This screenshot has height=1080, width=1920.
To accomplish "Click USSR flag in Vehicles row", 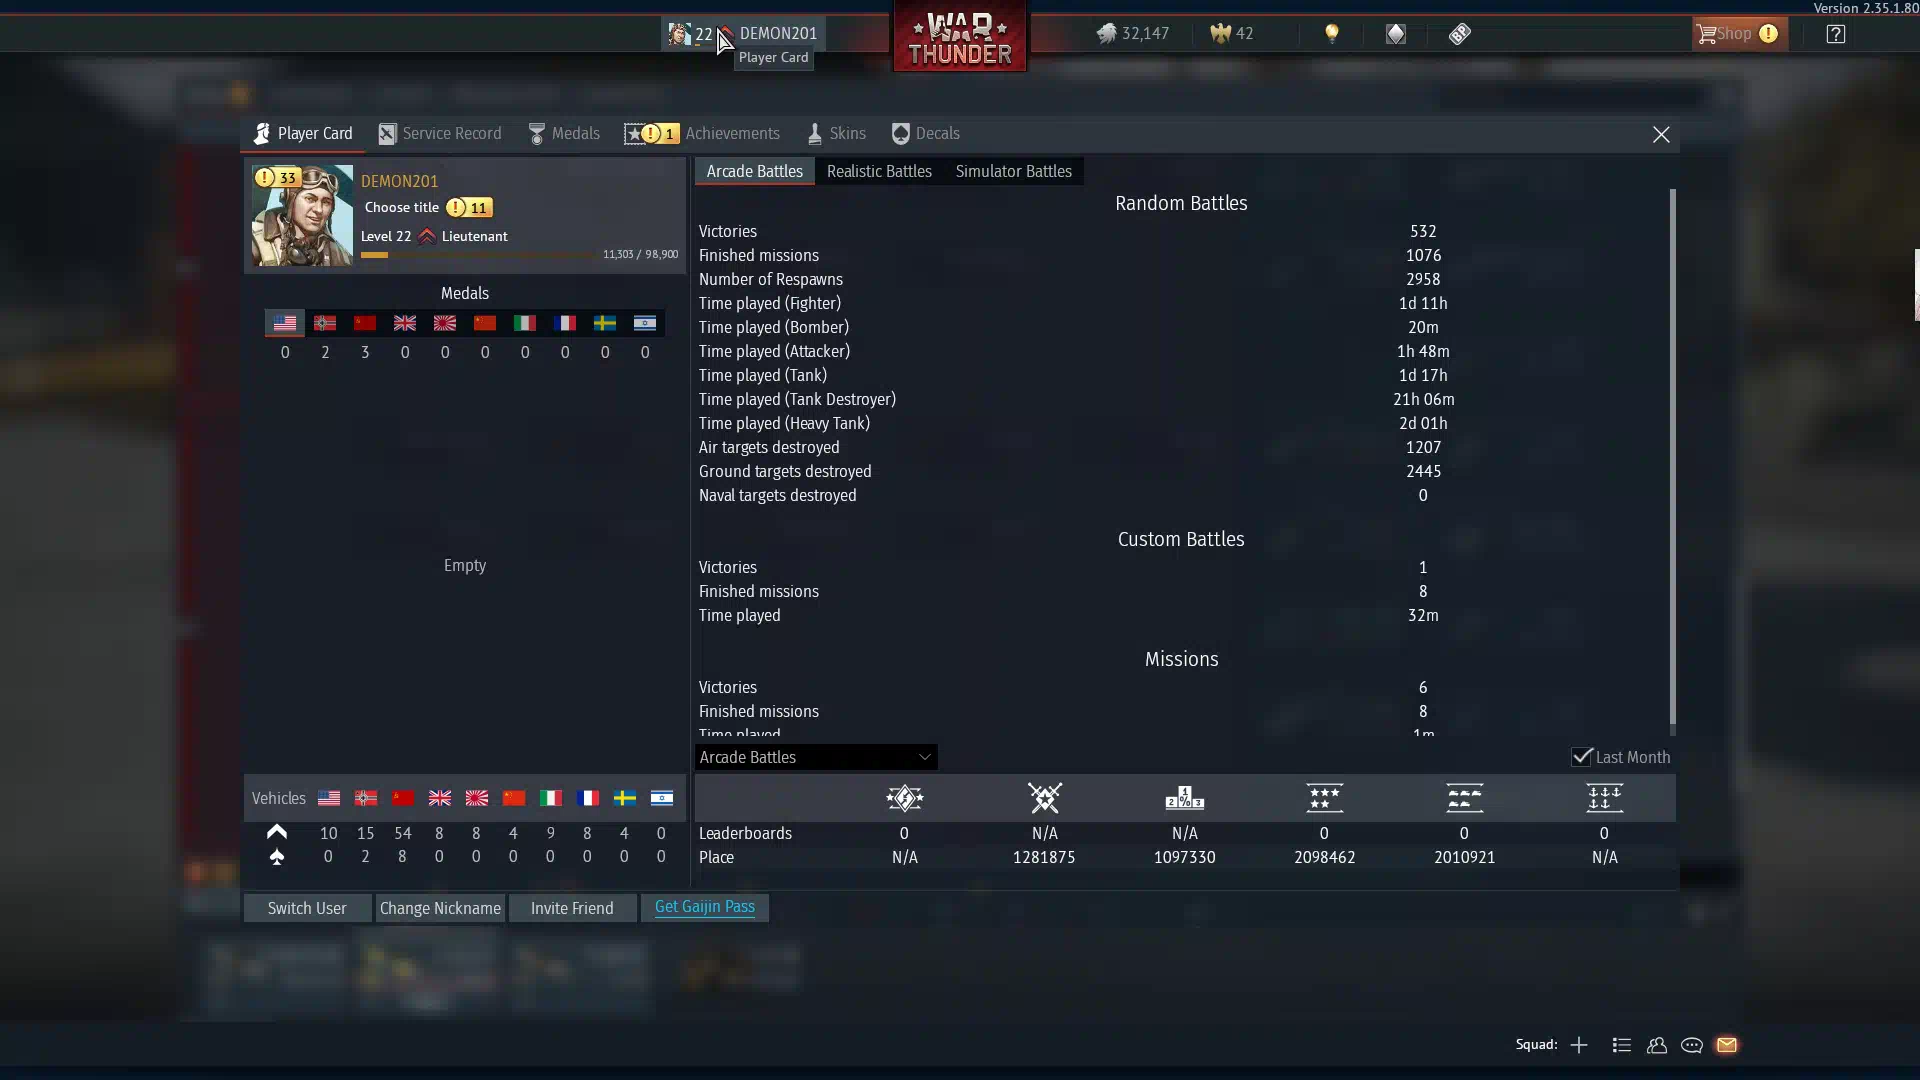I will coord(403,798).
